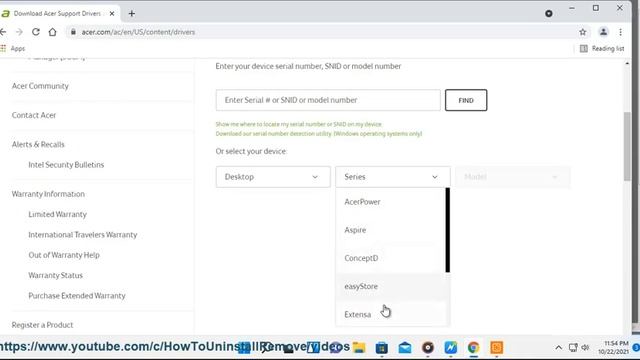Open Warranty Status link
The width and height of the screenshot is (640, 360).
tap(56, 276)
